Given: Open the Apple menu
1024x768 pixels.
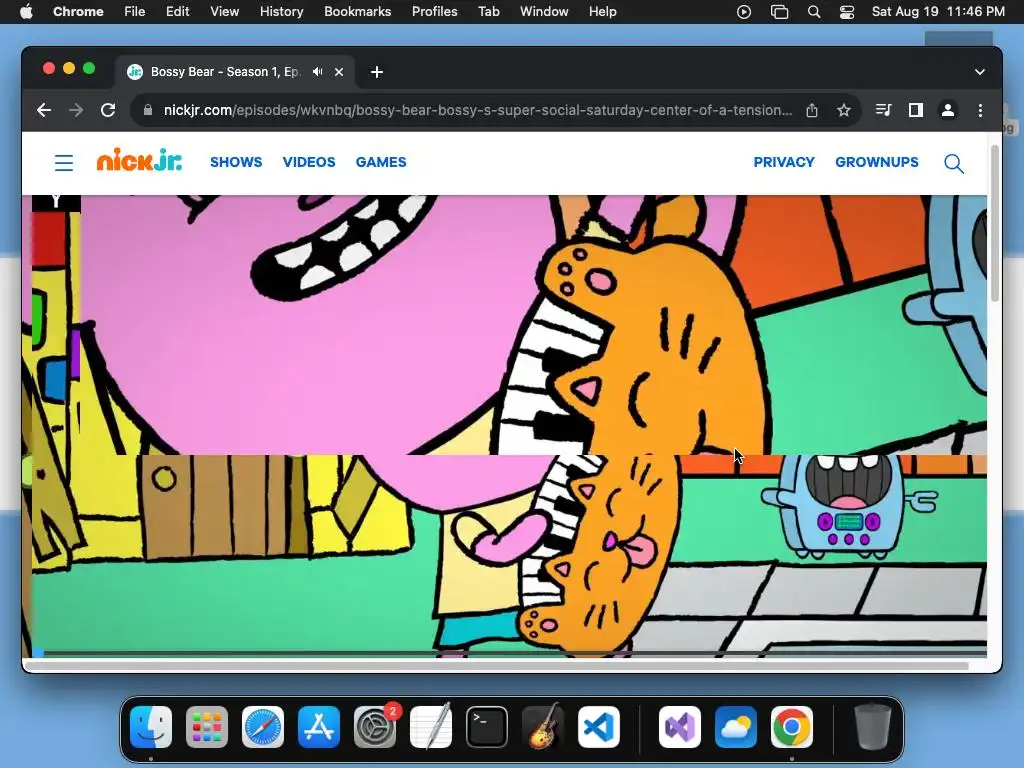Looking at the screenshot, I should coord(26,12).
